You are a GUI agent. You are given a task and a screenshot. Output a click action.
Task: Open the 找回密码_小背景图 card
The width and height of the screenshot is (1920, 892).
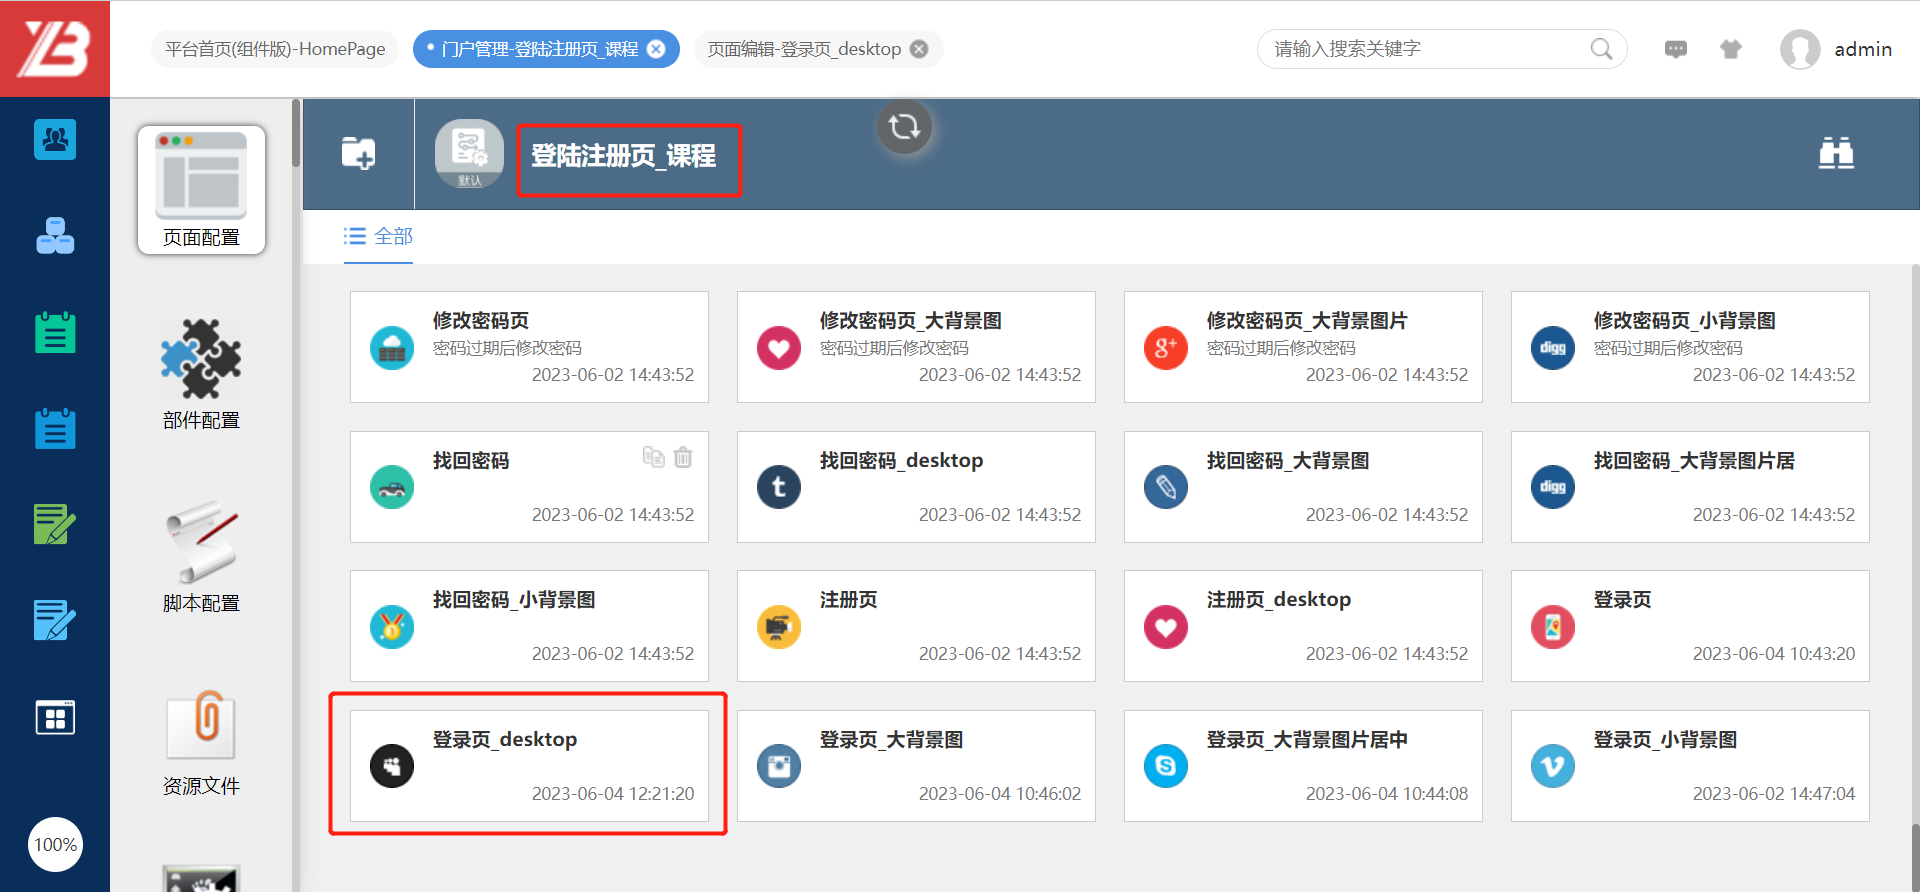(x=529, y=626)
